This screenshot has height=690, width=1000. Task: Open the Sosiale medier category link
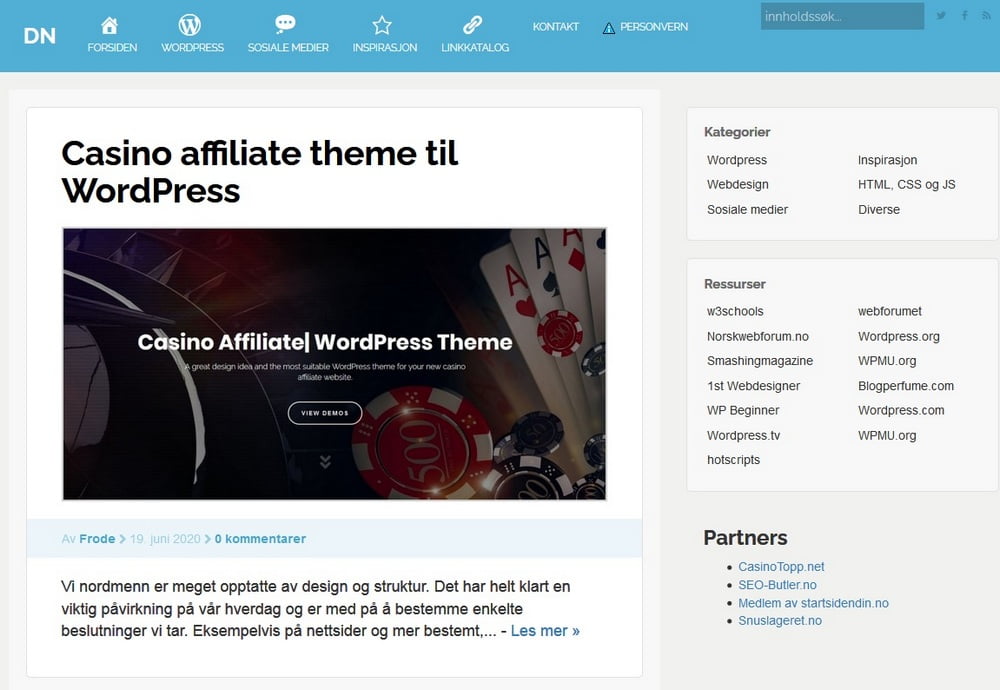(x=747, y=210)
